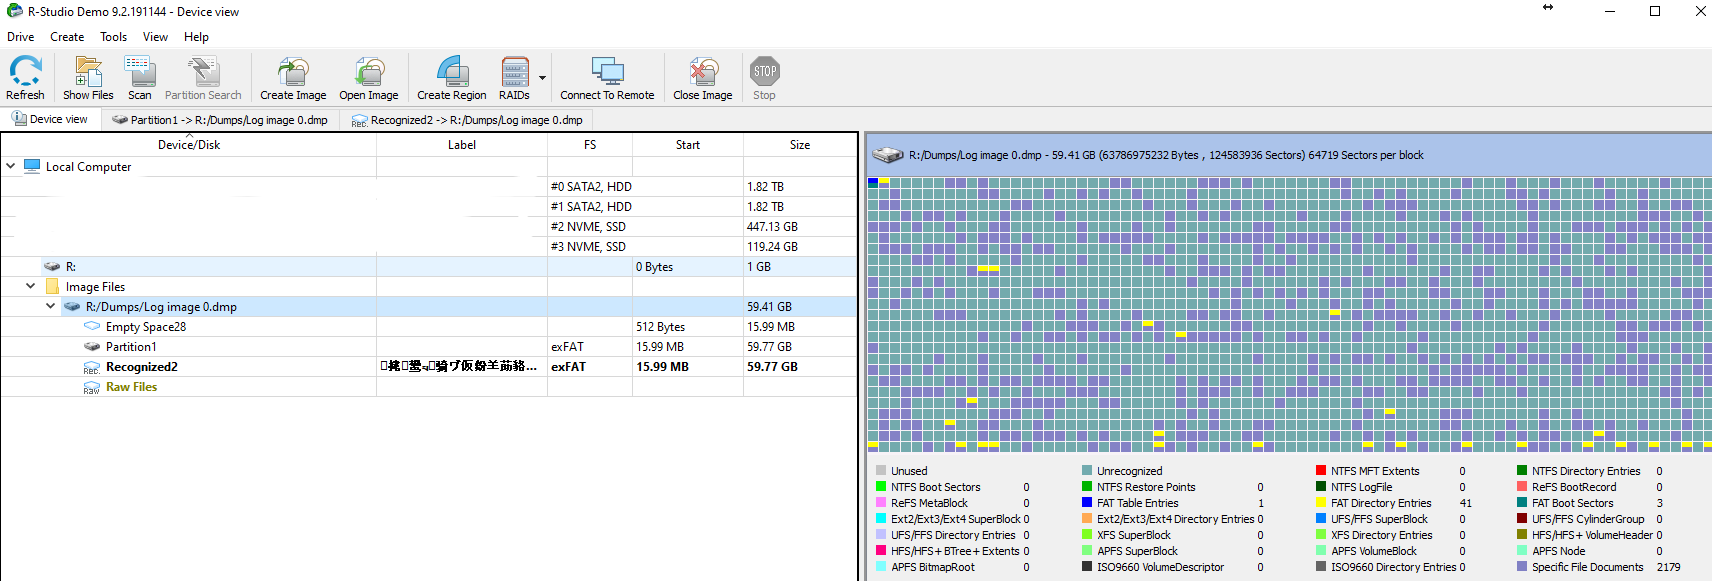
Task: Click the Open Image toolbar icon
Action: tap(368, 77)
